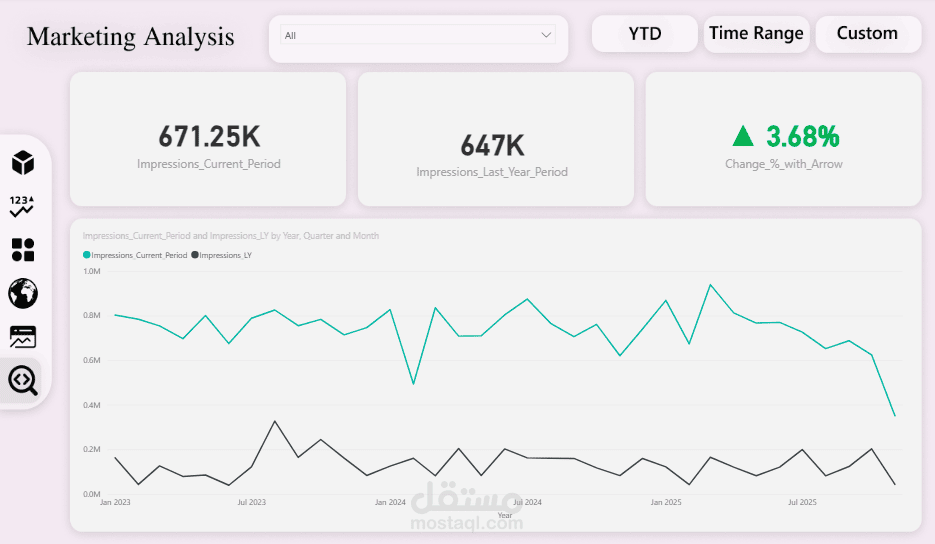Click the 0.2M y-axis label

tap(92, 449)
